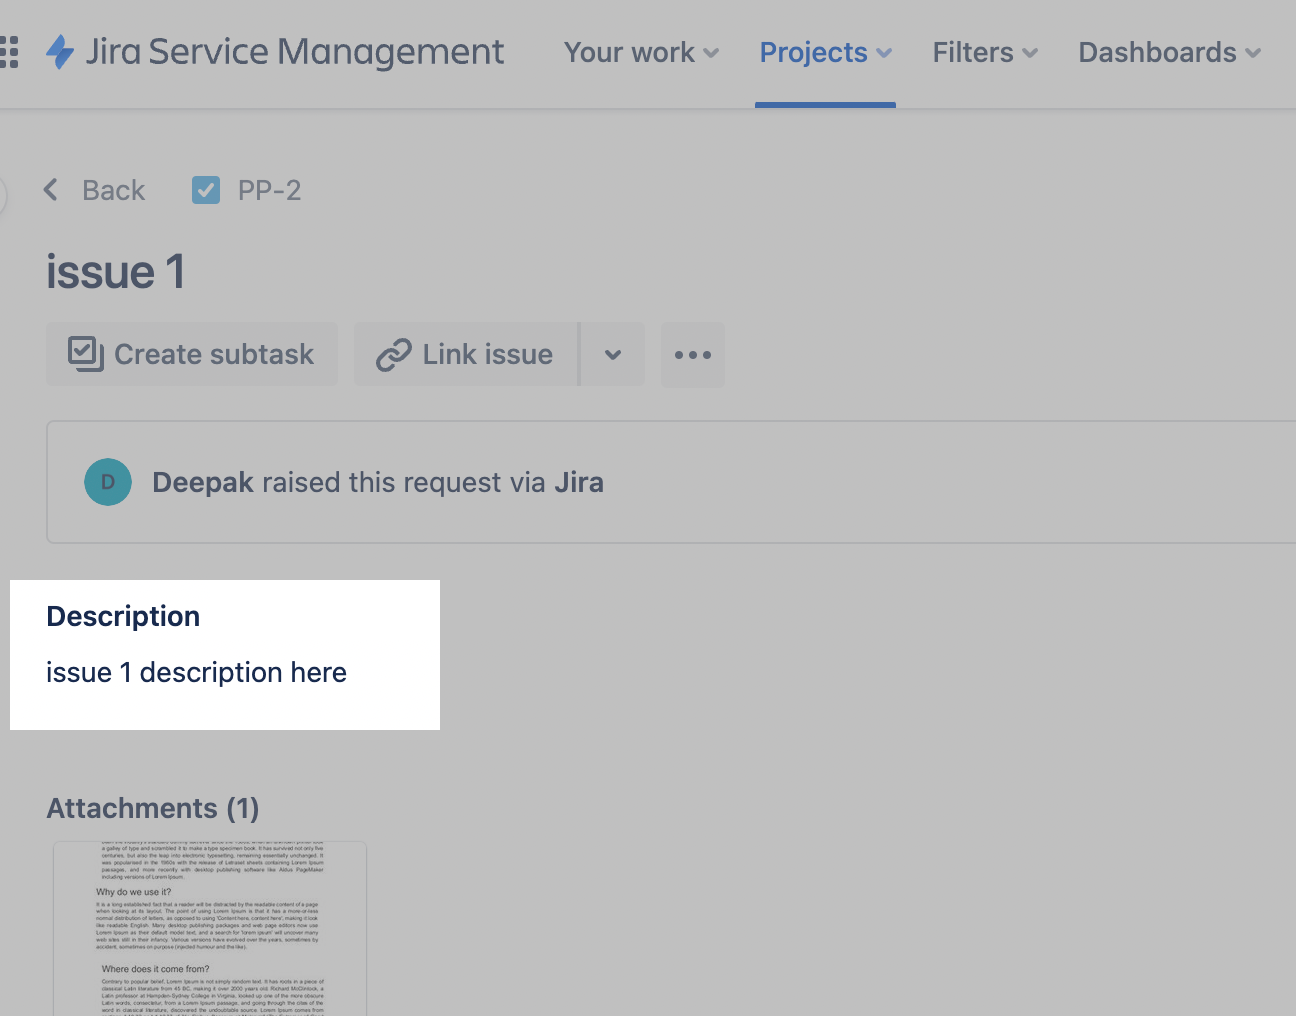
Task: Go back using the Back link
Action: [x=96, y=190]
